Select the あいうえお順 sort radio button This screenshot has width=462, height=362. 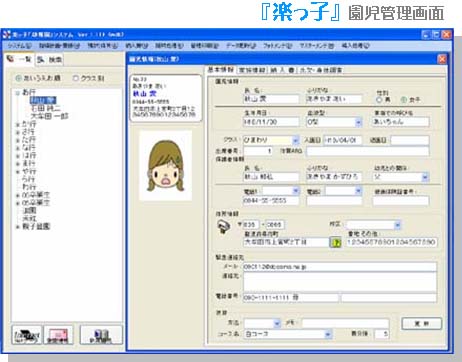(x=18, y=78)
